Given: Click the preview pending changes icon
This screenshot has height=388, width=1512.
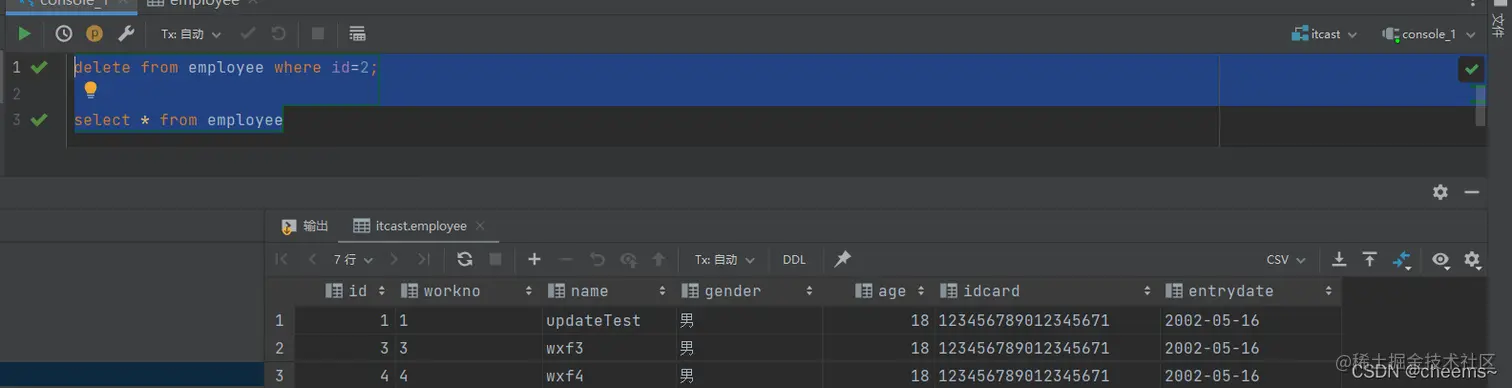Looking at the screenshot, I should pos(628,259).
